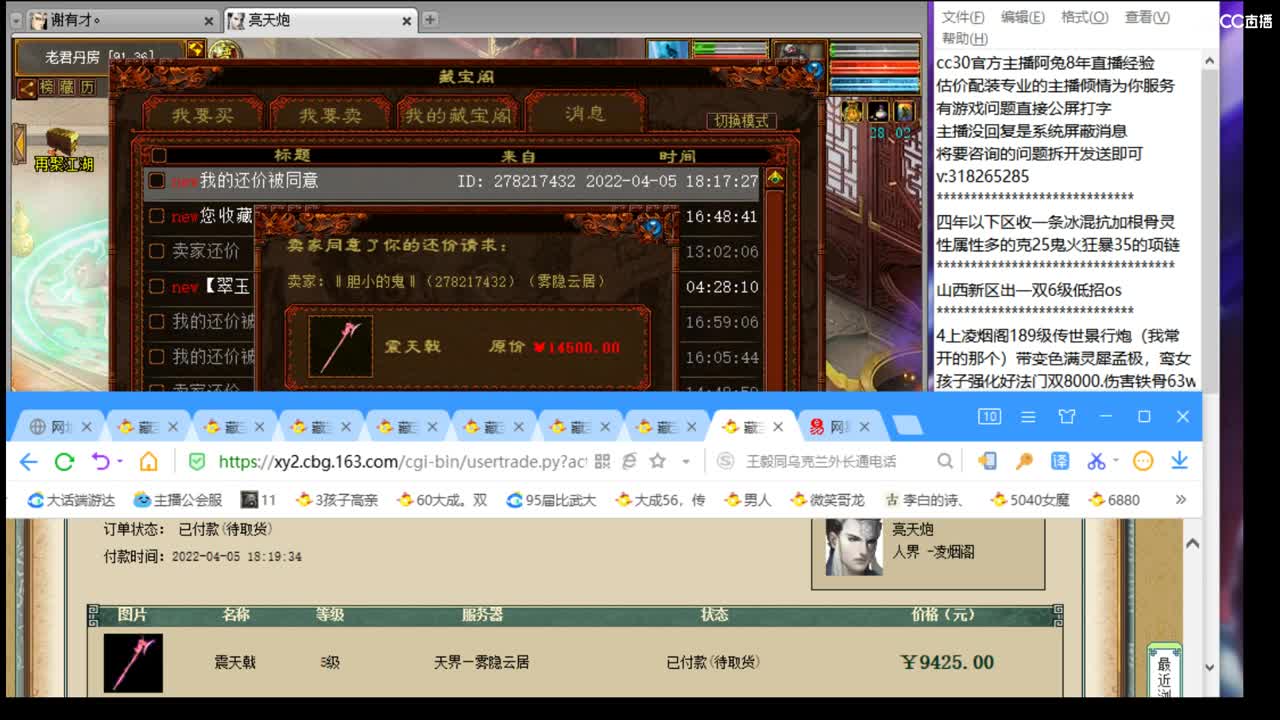The height and width of the screenshot is (720, 1280).
Task: Switch to the 我要买 tab
Action: click(203, 115)
